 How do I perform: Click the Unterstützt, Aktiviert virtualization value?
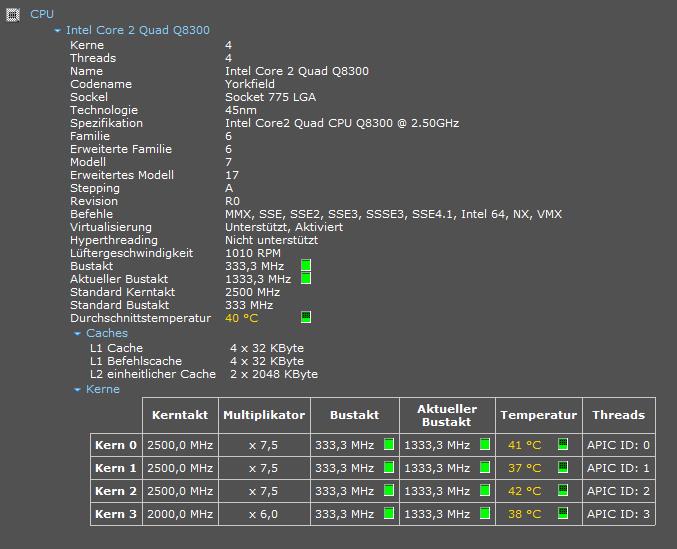284,227
